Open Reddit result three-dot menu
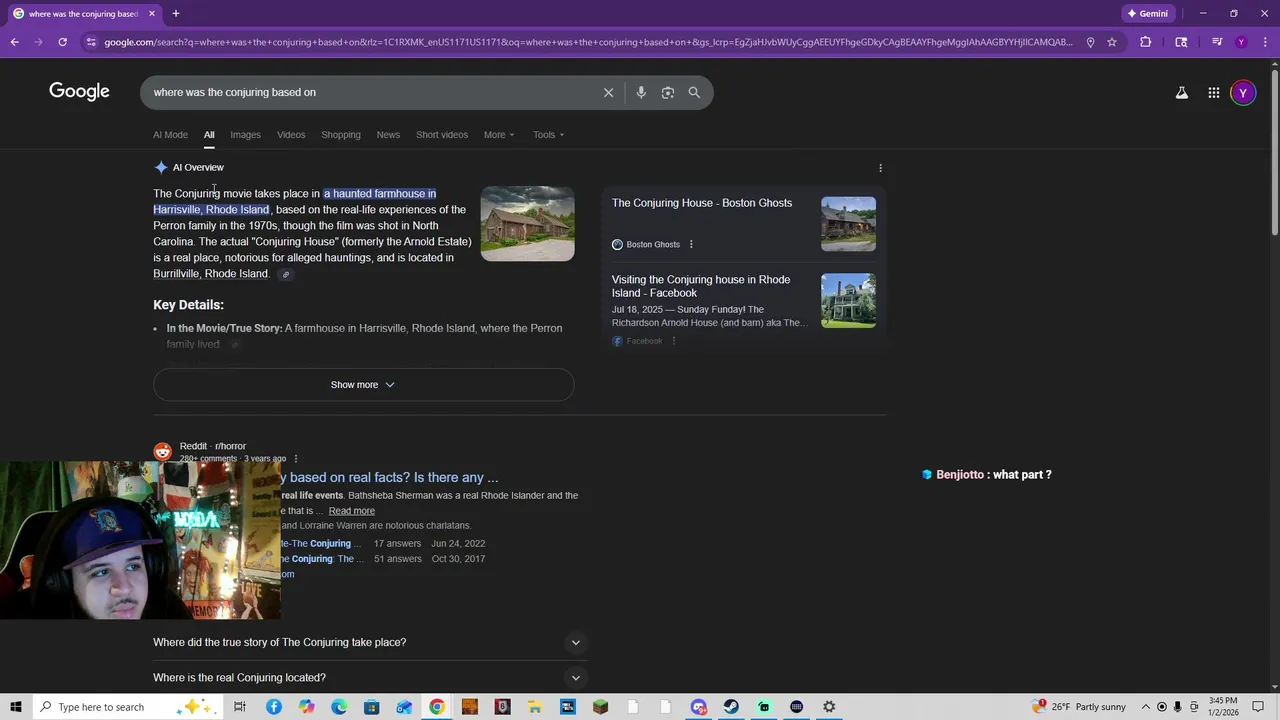 click(x=295, y=459)
